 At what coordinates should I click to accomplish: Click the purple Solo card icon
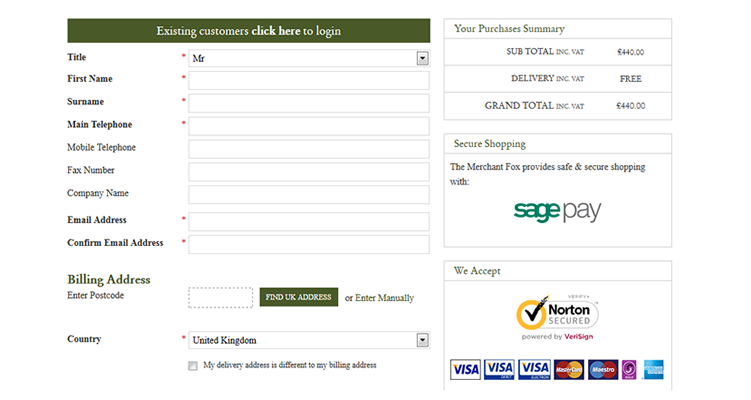pos(629,369)
